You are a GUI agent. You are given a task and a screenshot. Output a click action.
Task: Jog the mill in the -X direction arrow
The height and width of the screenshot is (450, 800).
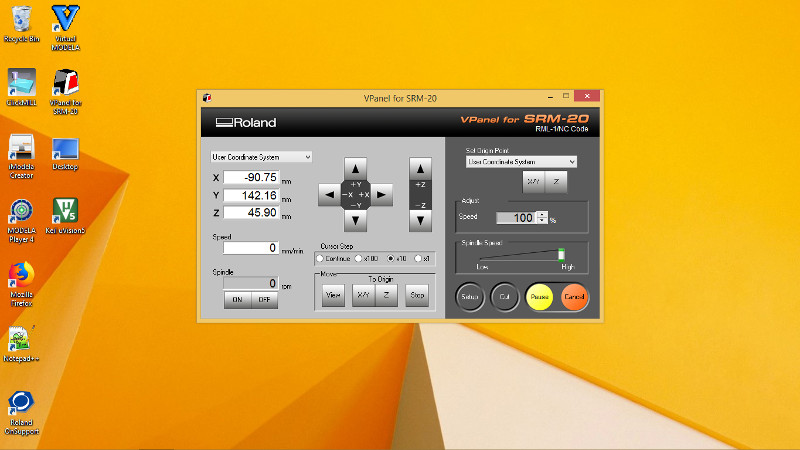tap(329, 194)
